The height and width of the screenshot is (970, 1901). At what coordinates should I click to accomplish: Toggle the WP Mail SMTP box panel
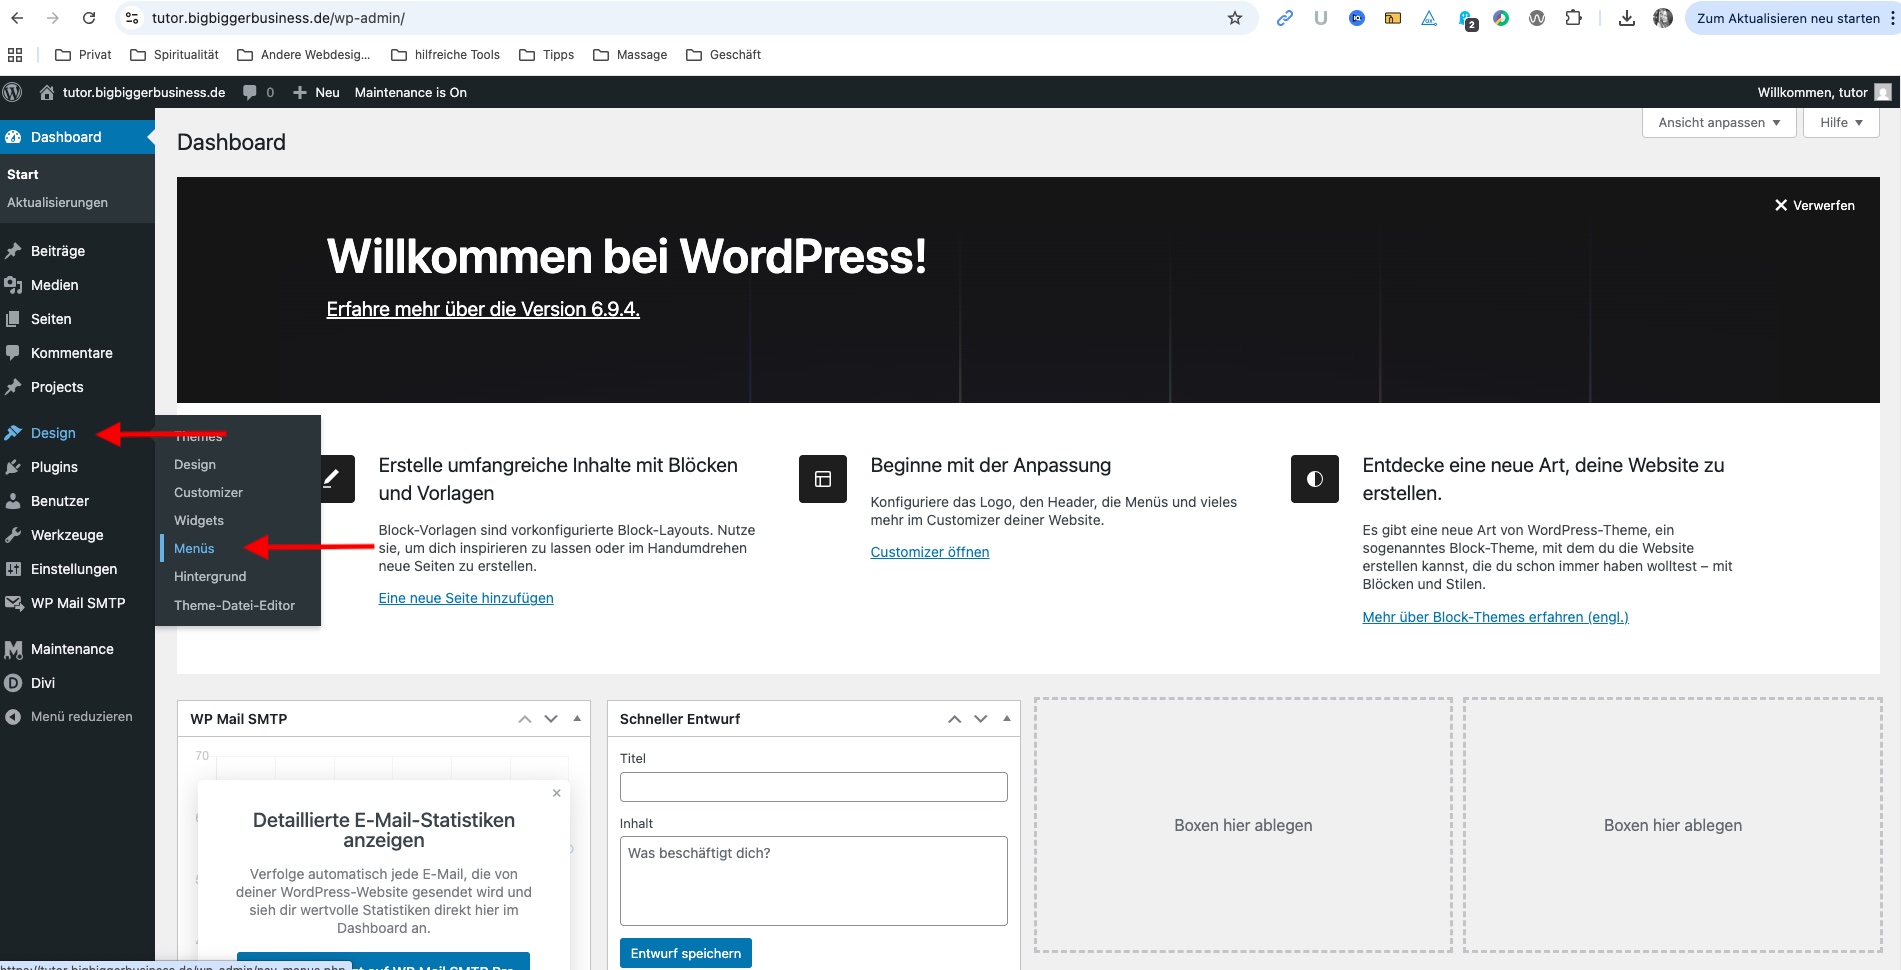coord(577,718)
